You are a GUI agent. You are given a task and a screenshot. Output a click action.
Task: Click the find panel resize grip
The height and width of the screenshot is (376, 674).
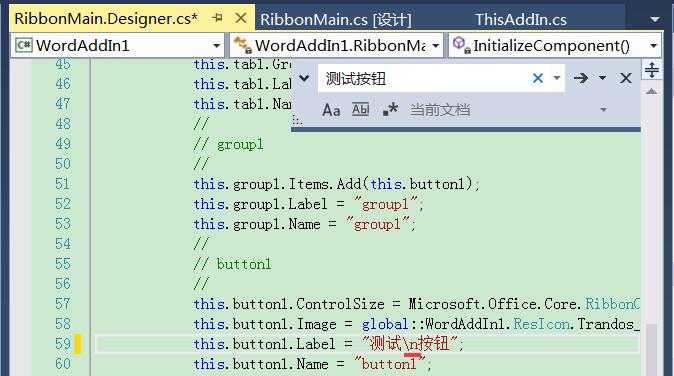pyautogui.click(x=297, y=121)
